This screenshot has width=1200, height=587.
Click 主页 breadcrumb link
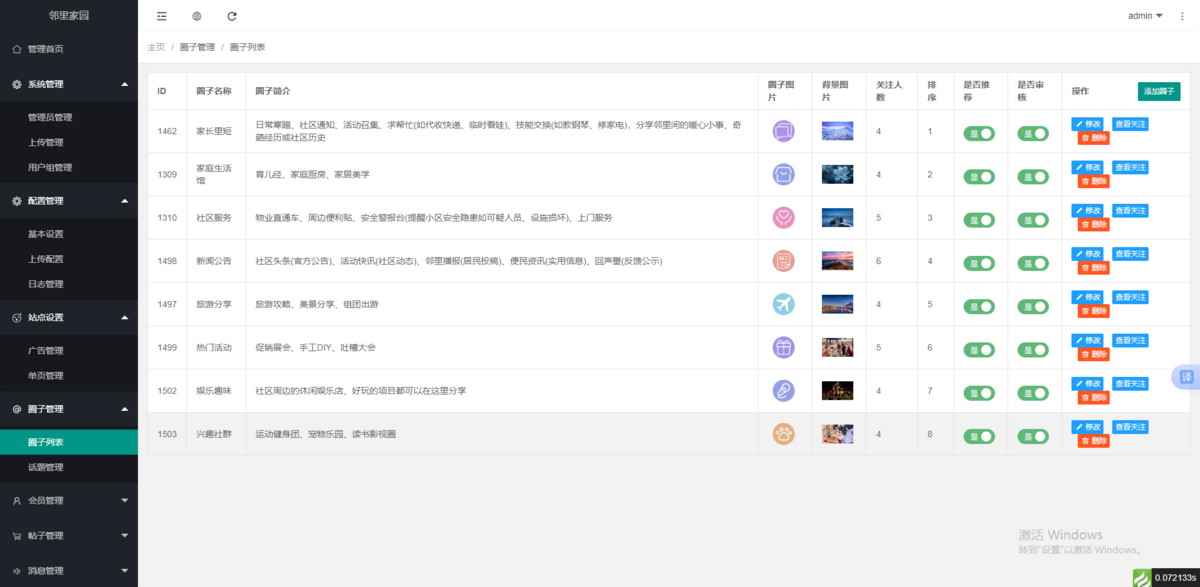click(x=156, y=47)
